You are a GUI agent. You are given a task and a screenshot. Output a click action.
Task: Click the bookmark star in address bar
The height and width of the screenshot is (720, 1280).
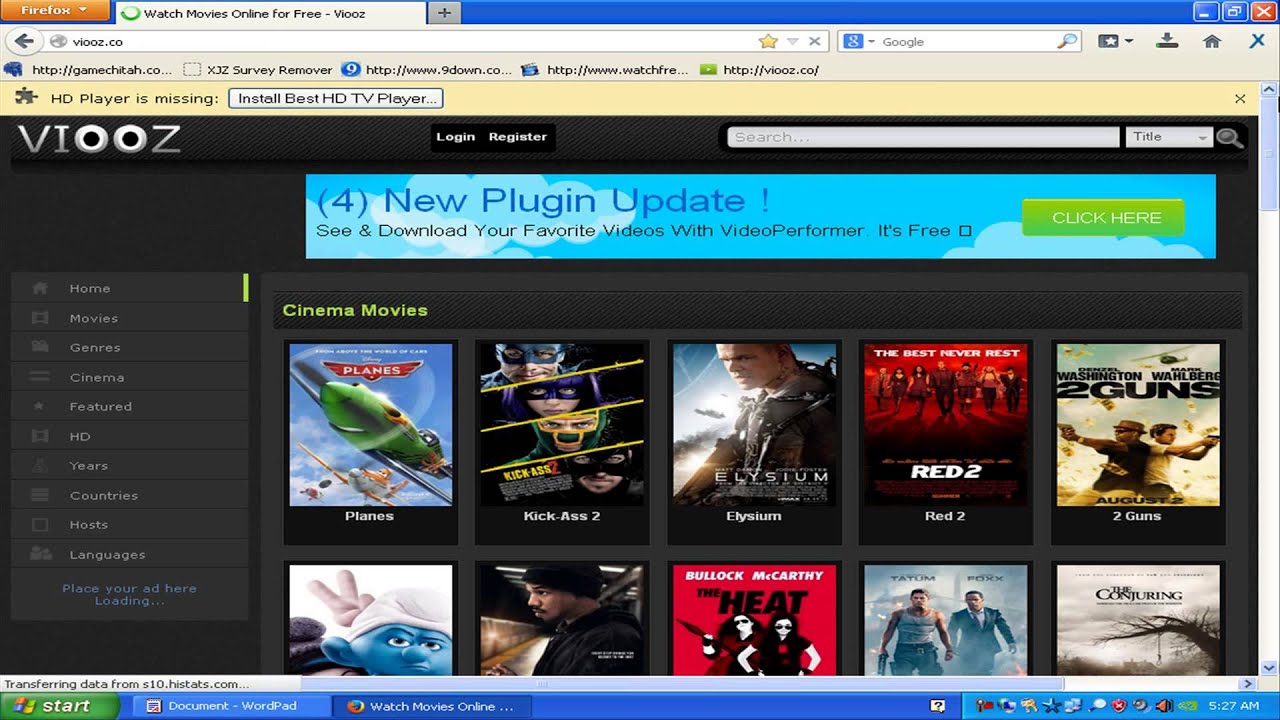pyautogui.click(x=768, y=41)
